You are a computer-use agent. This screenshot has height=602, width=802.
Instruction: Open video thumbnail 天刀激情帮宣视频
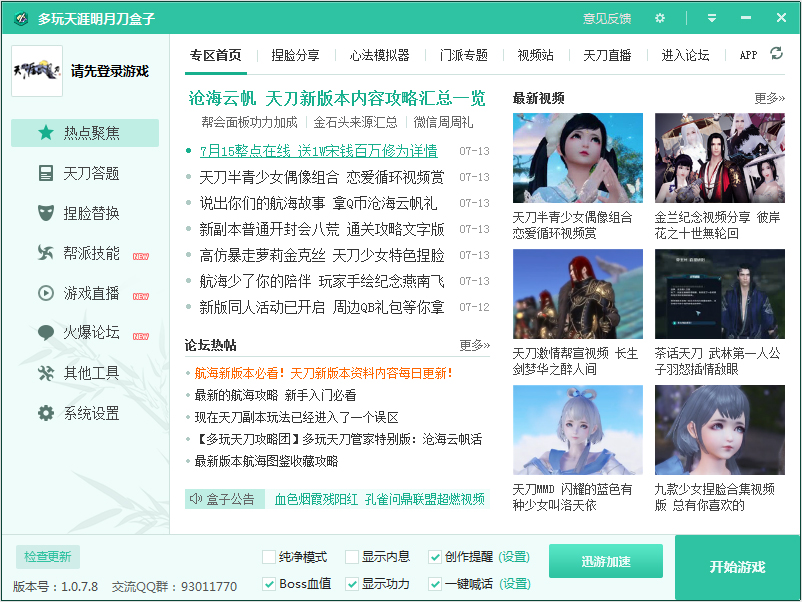pos(578,294)
